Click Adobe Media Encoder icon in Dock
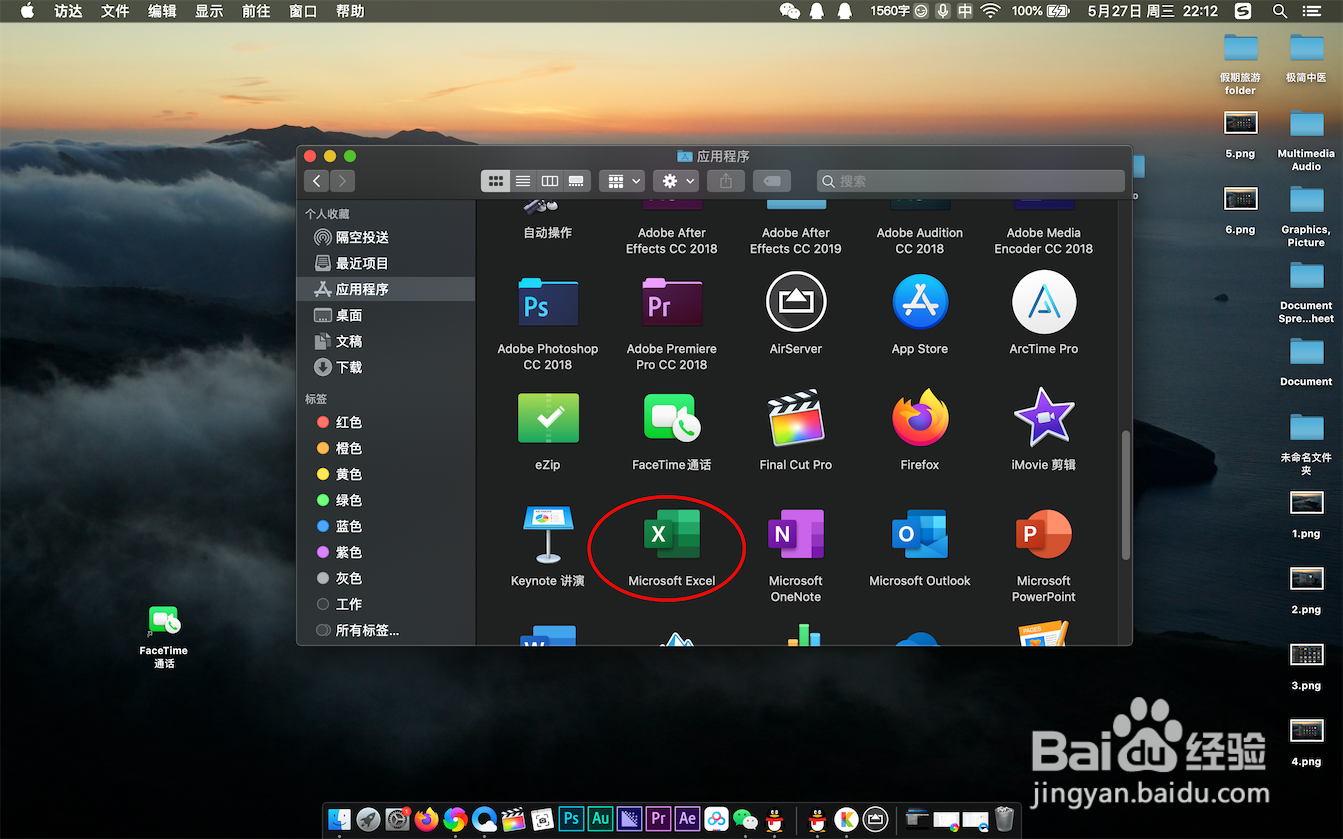The image size is (1343, 839). [629, 818]
